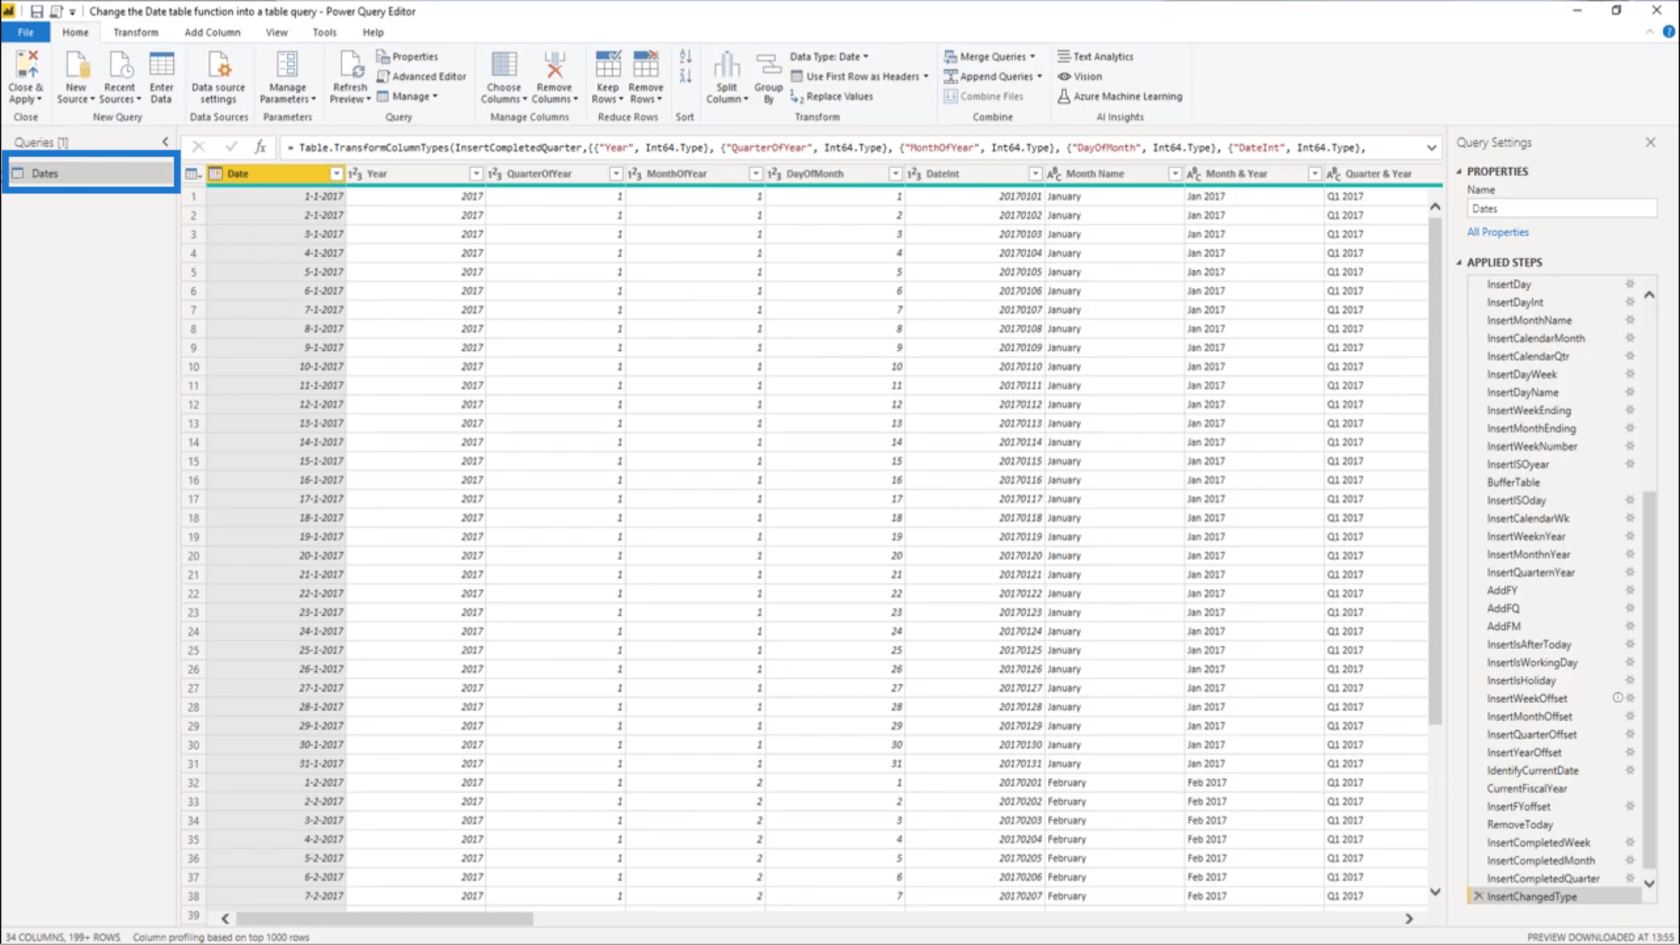Delete the InsertChangedType step
Image resolution: width=1680 pixels, height=945 pixels.
point(1478,897)
